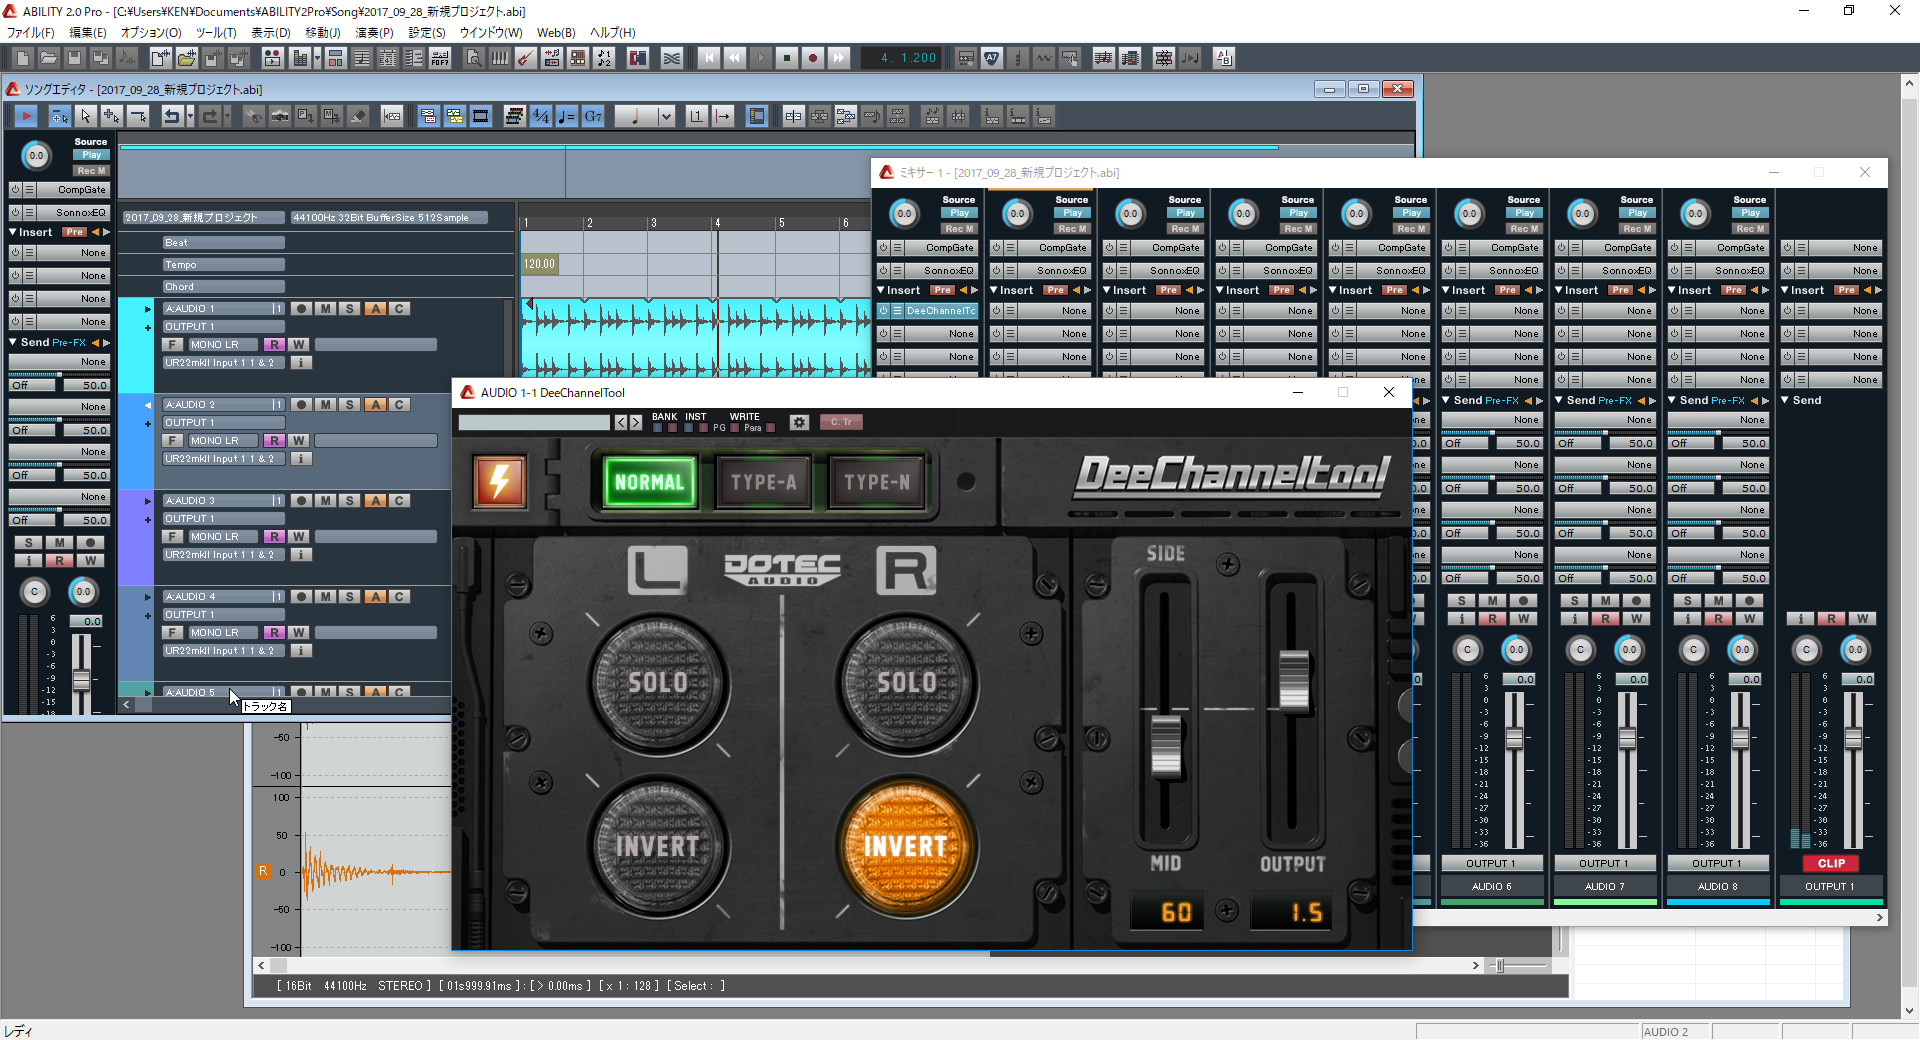The width and height of the screenshot is (1920, 1040).
Task: Click CLIP indicator on mixer OUTPUT 1 channel
Action: tap(1831, 863)
